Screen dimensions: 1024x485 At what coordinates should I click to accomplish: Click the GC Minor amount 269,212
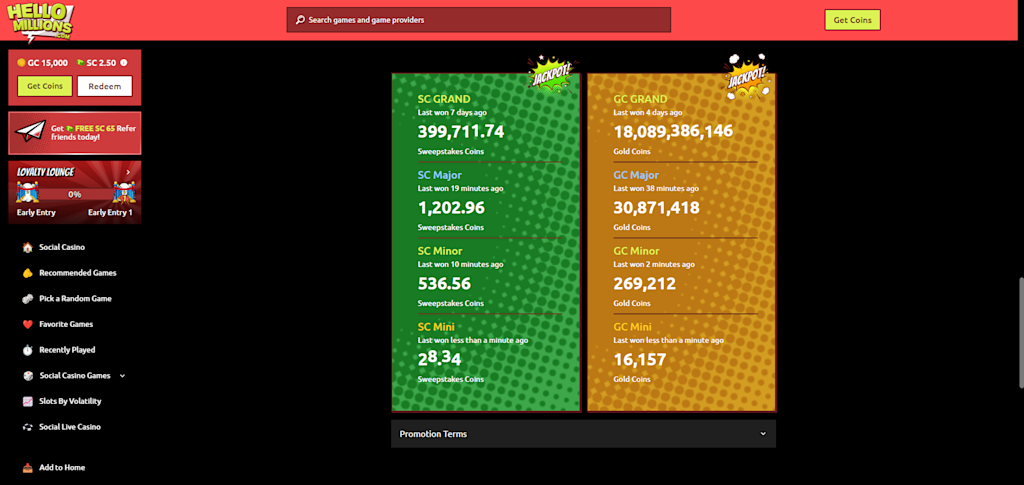pyautogui.click(x=645, y=283)
